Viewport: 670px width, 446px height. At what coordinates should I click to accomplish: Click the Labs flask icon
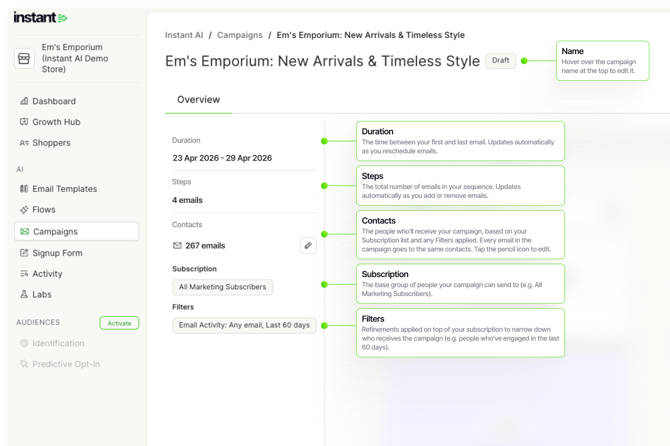(x=24, y=295)
